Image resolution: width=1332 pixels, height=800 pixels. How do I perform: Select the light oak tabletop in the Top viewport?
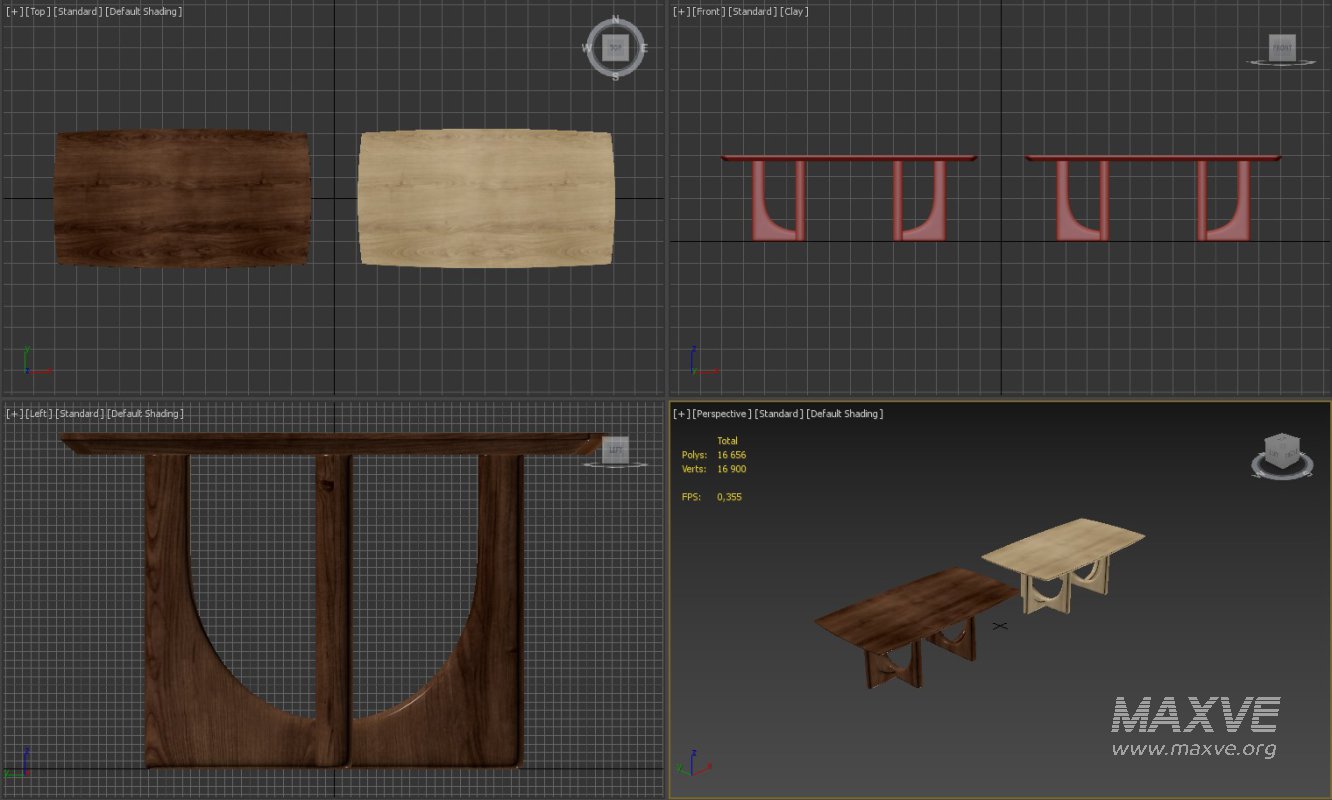(x=485, y=197)
